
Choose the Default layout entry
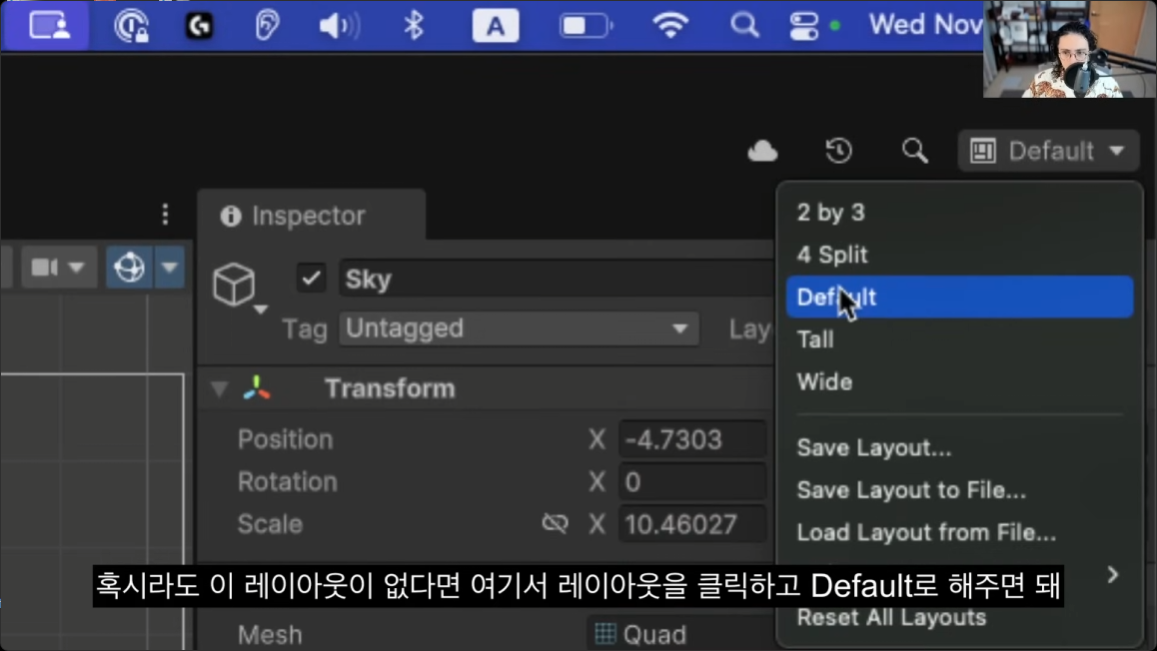pos(959,297)
